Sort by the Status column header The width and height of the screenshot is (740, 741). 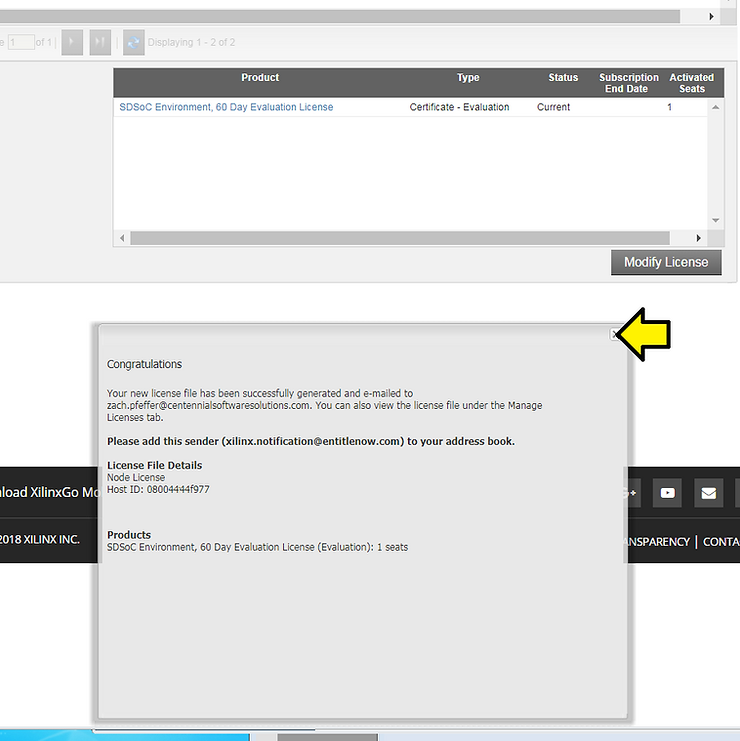click(x=563, y=78)
